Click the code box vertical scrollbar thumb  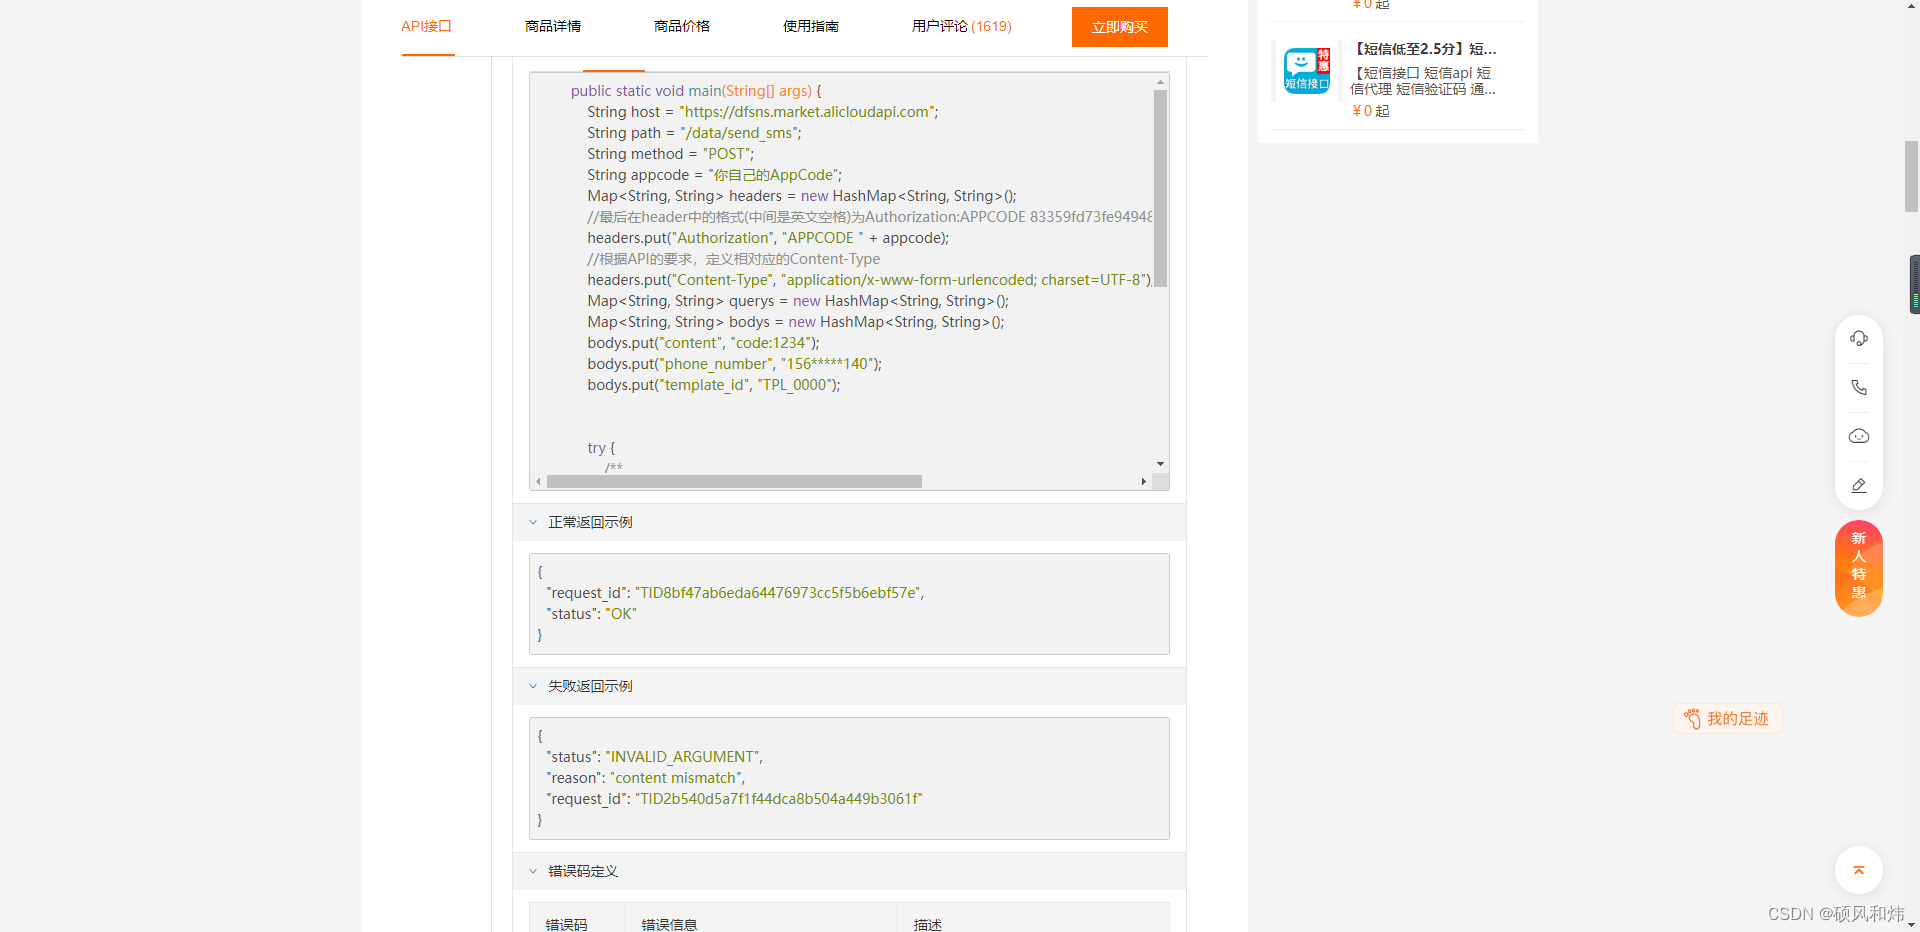1160,188
